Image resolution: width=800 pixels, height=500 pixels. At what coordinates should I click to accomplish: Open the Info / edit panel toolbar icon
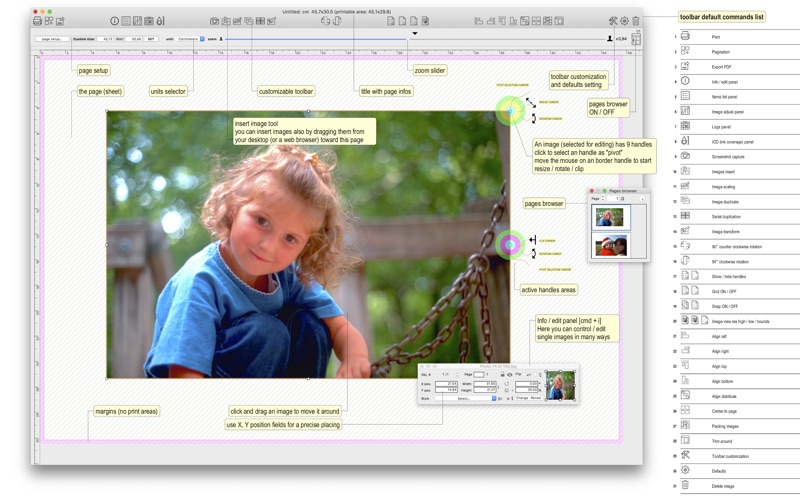[115, 21]
